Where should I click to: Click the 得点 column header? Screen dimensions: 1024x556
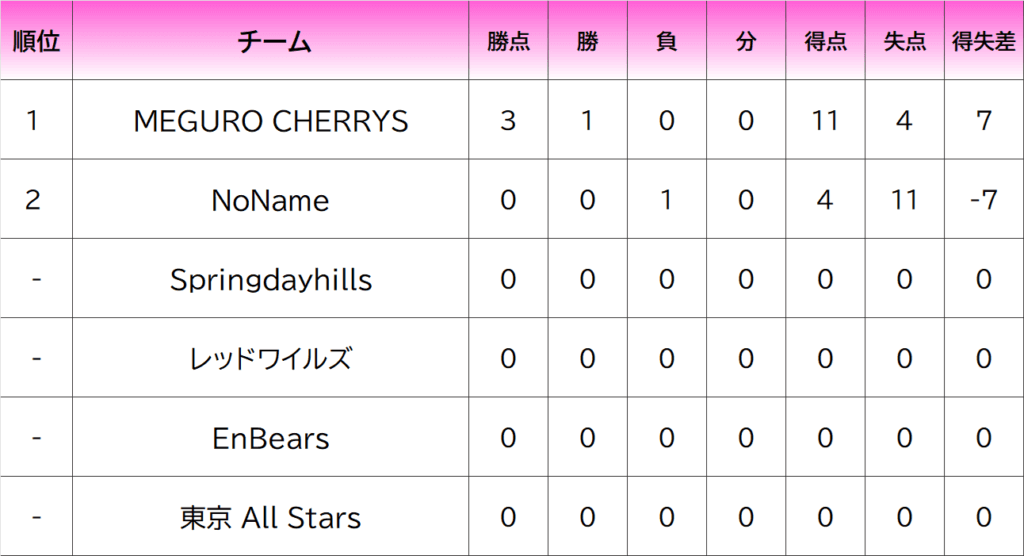[825, 42]
